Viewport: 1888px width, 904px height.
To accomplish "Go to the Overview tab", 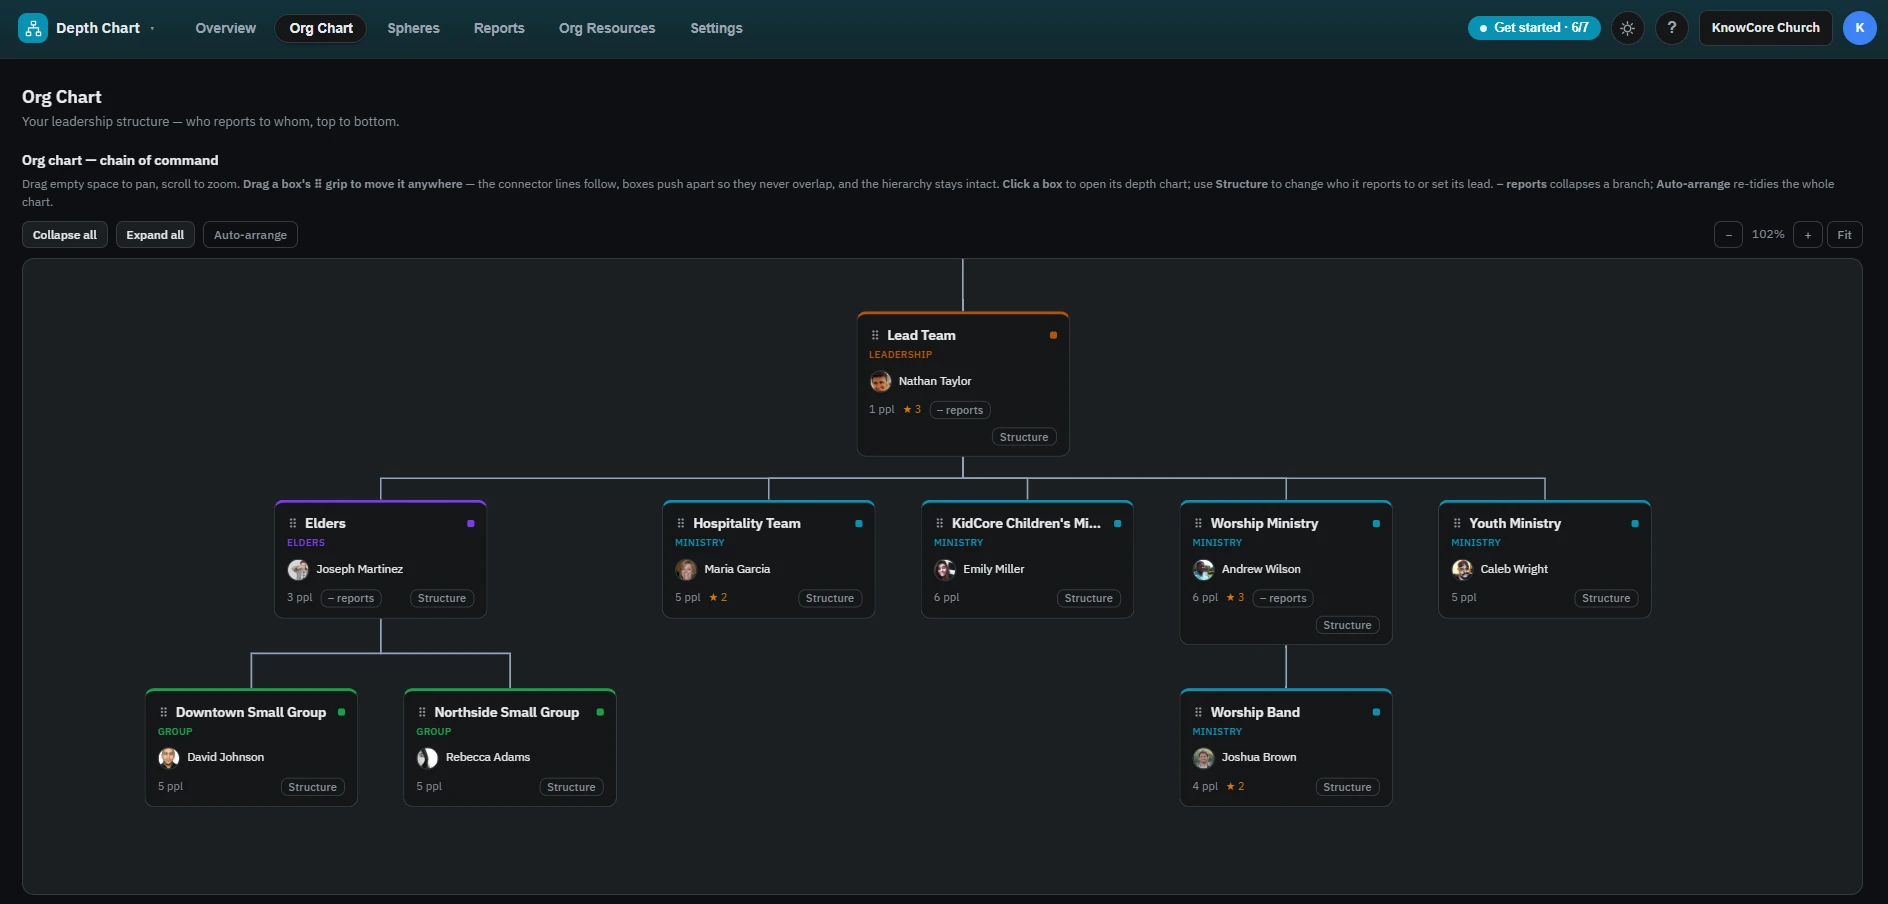I will (x=225, y=28).
